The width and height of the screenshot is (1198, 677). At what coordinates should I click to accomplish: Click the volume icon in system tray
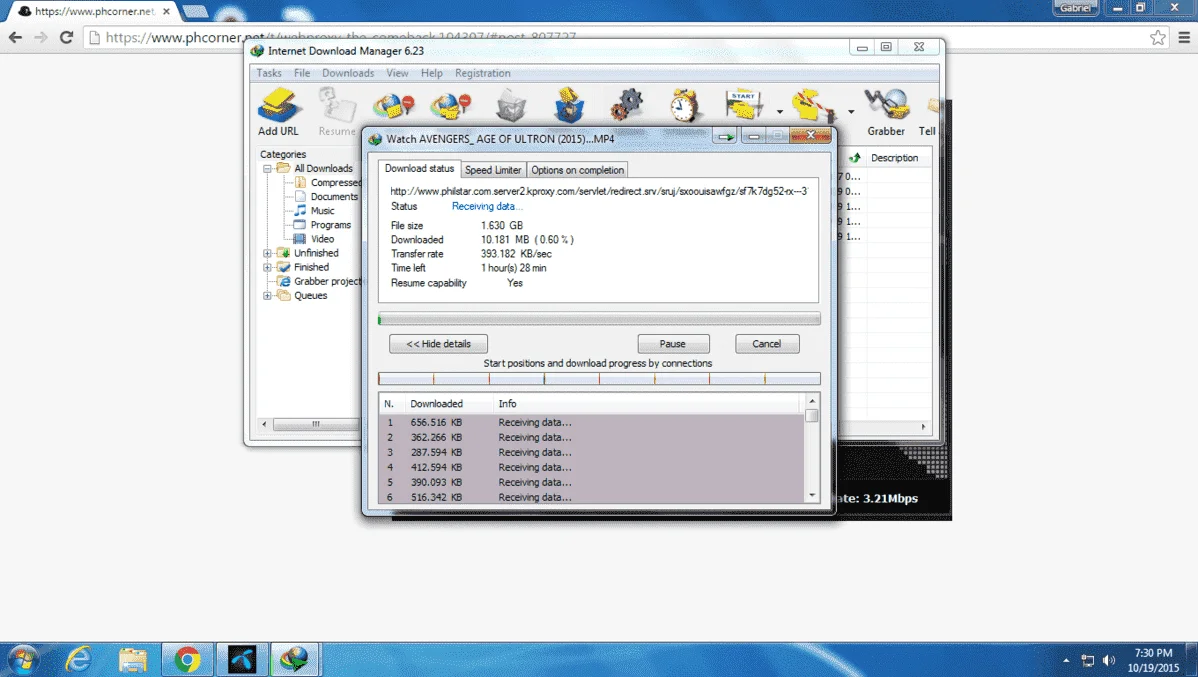point(1109,660)
